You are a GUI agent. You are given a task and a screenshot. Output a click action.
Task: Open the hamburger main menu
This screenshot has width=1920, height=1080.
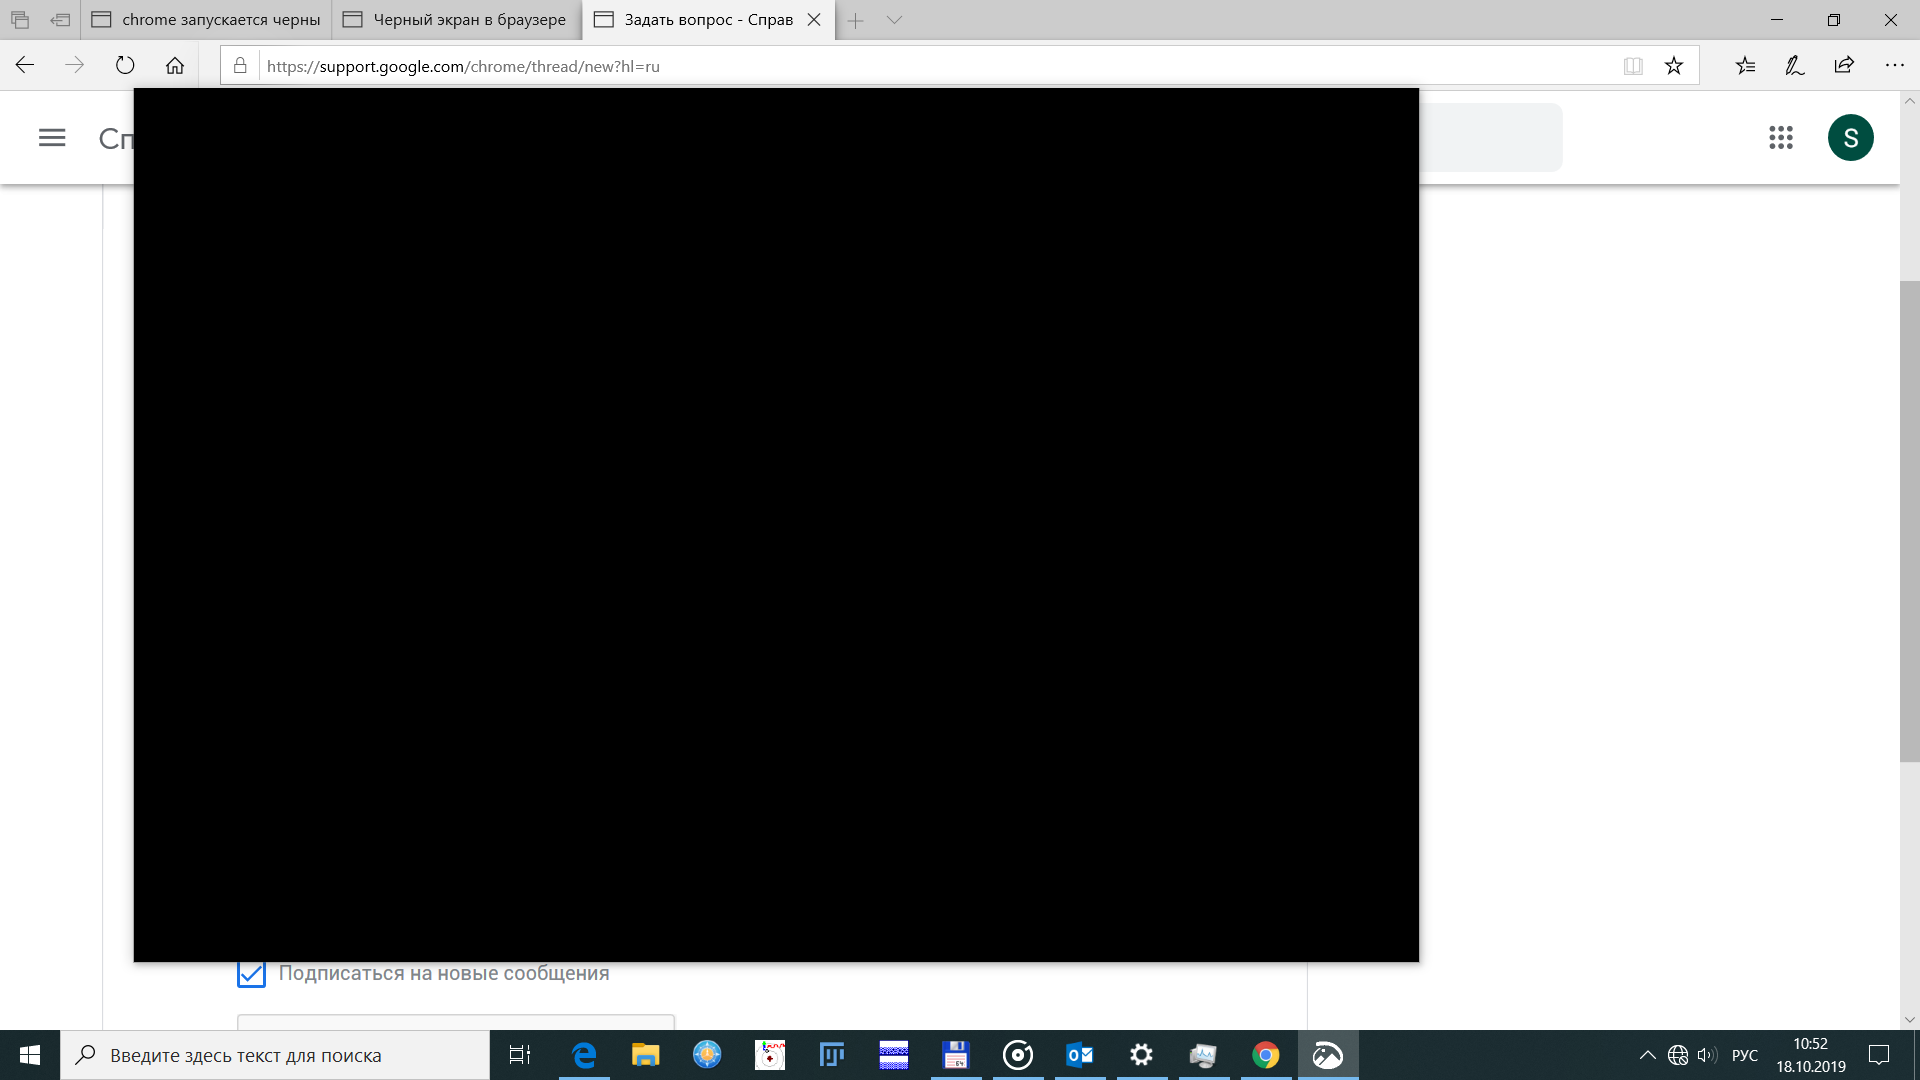(52, 138)
